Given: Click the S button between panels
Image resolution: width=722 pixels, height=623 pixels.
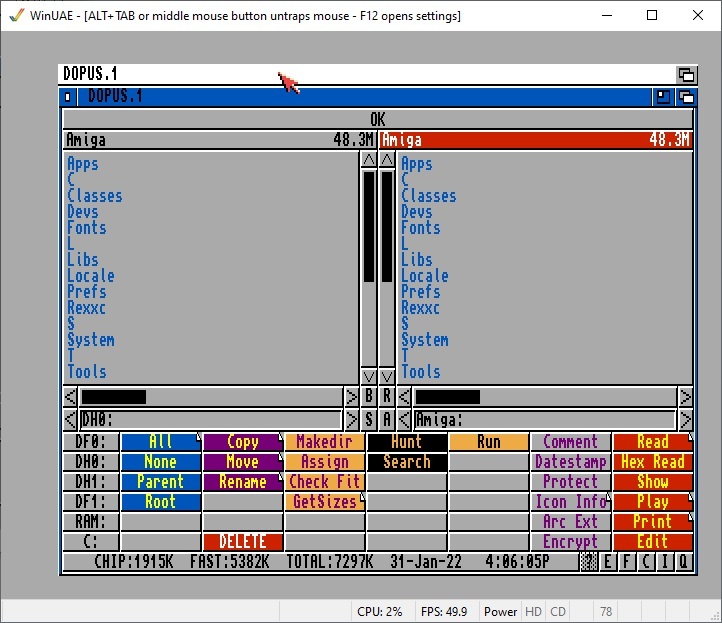Looking at the screenshot, I should pos(368,419).
